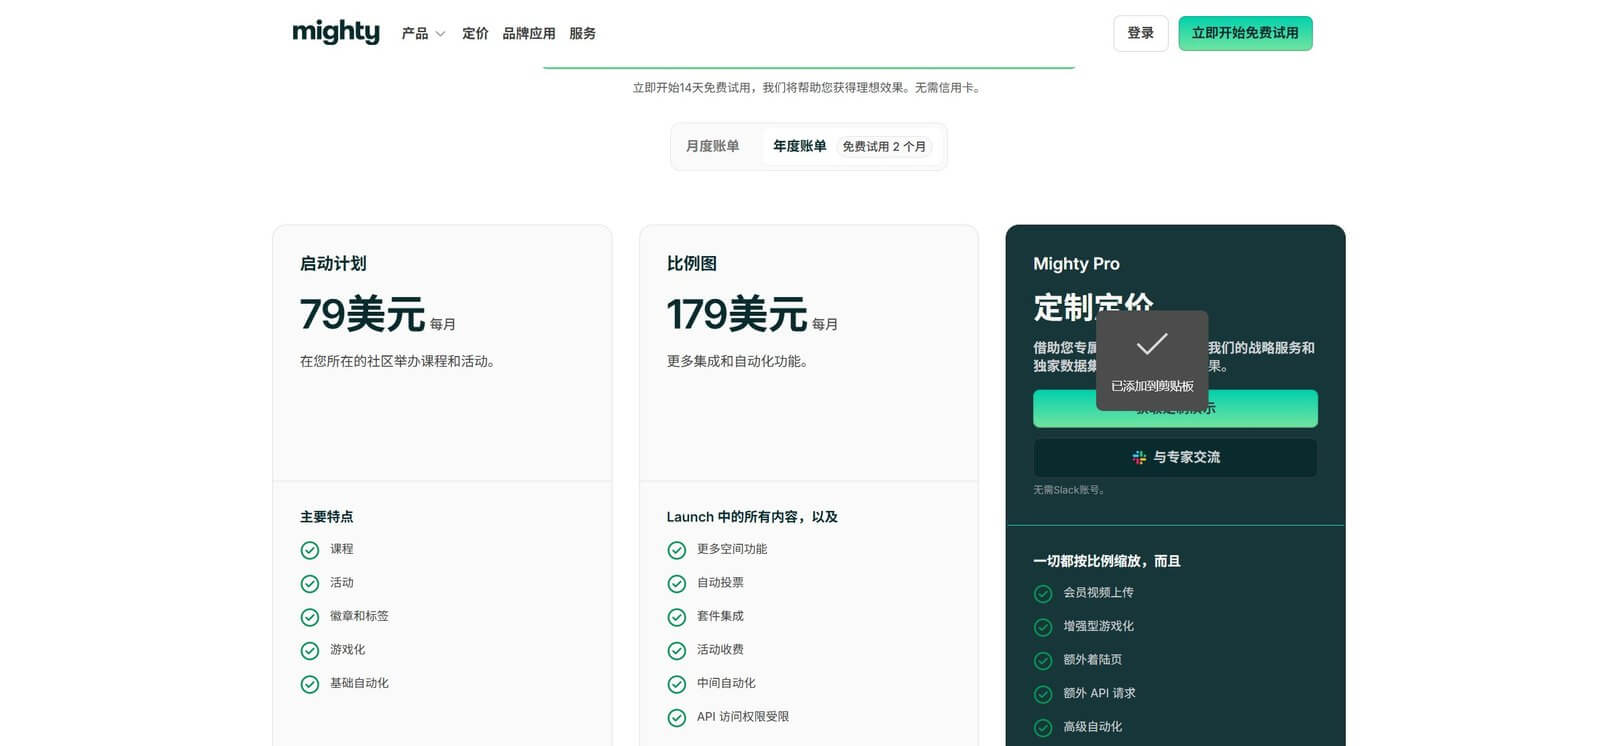Open the 定价 menu item
The height and width of the screenshot is (746, 1600).
coord(475,33)
